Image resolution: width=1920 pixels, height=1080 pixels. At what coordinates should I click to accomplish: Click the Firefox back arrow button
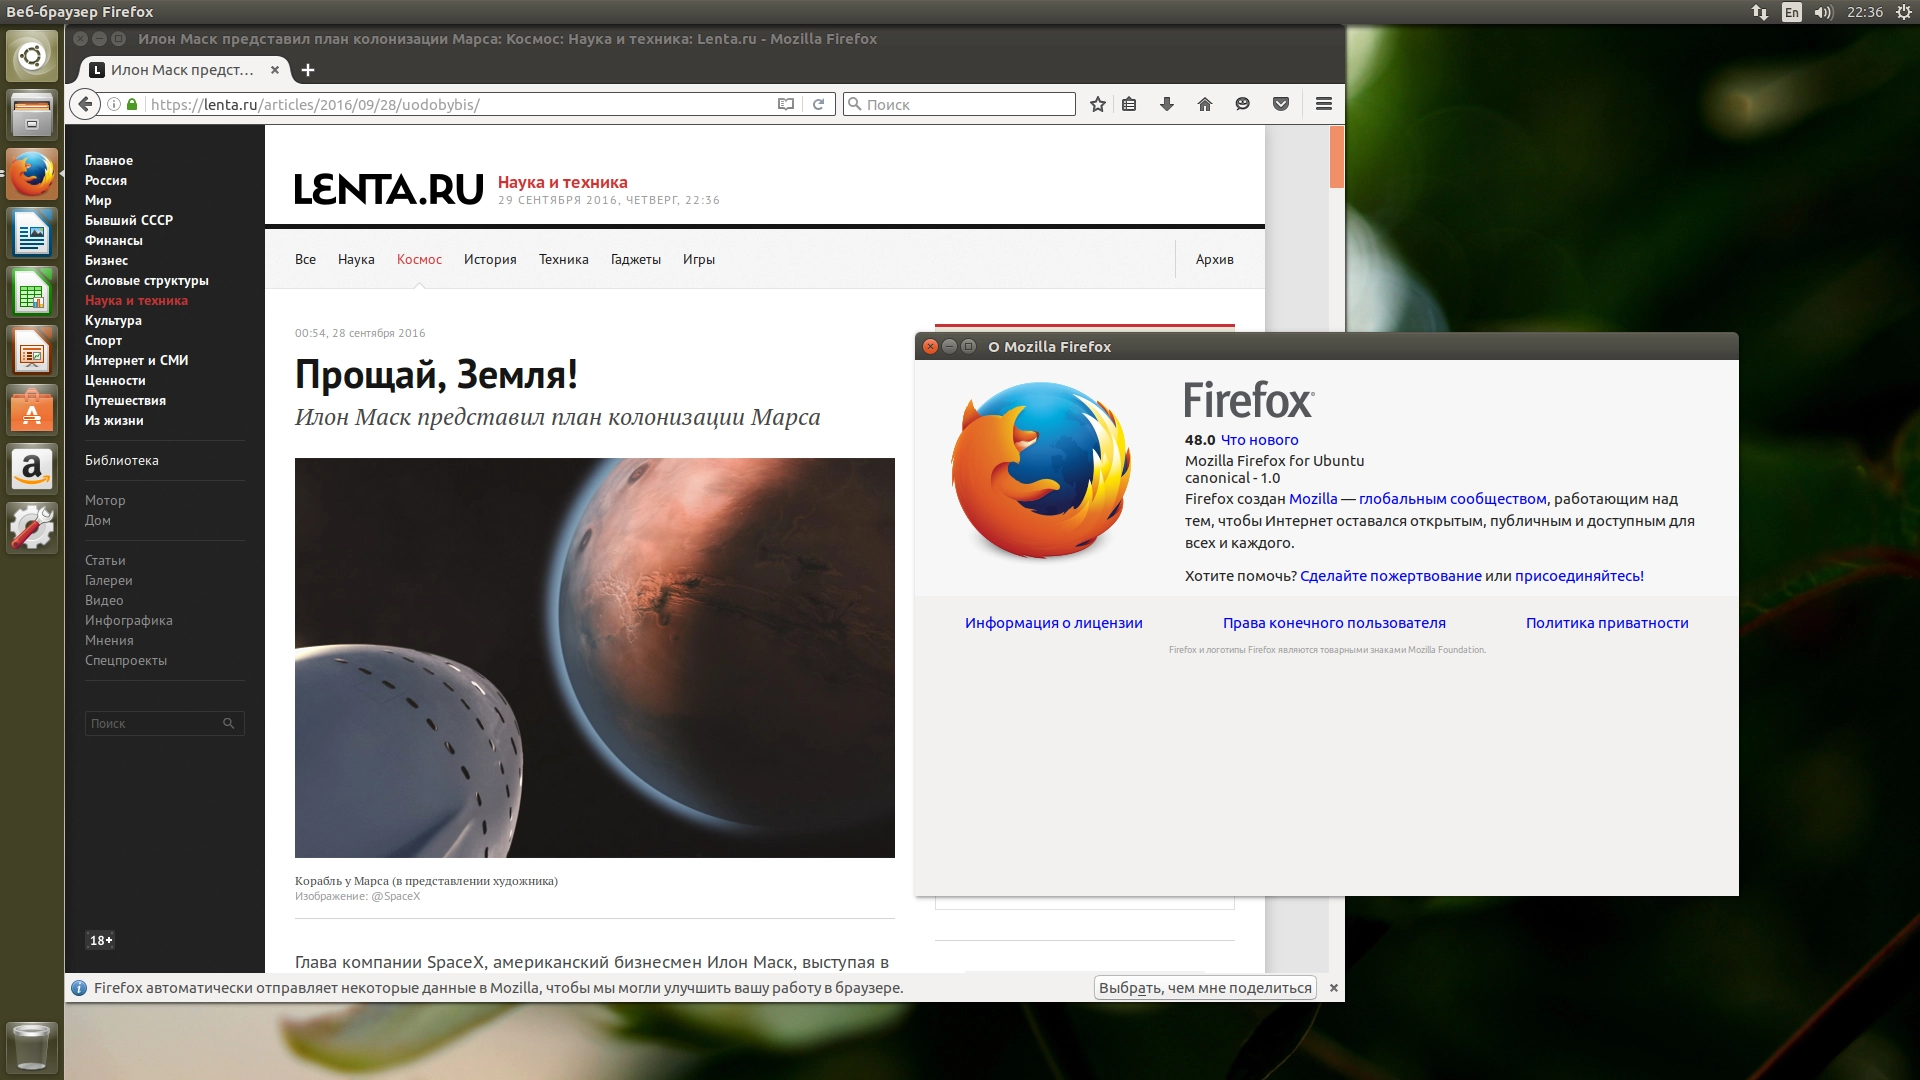[x=85, y=104]
